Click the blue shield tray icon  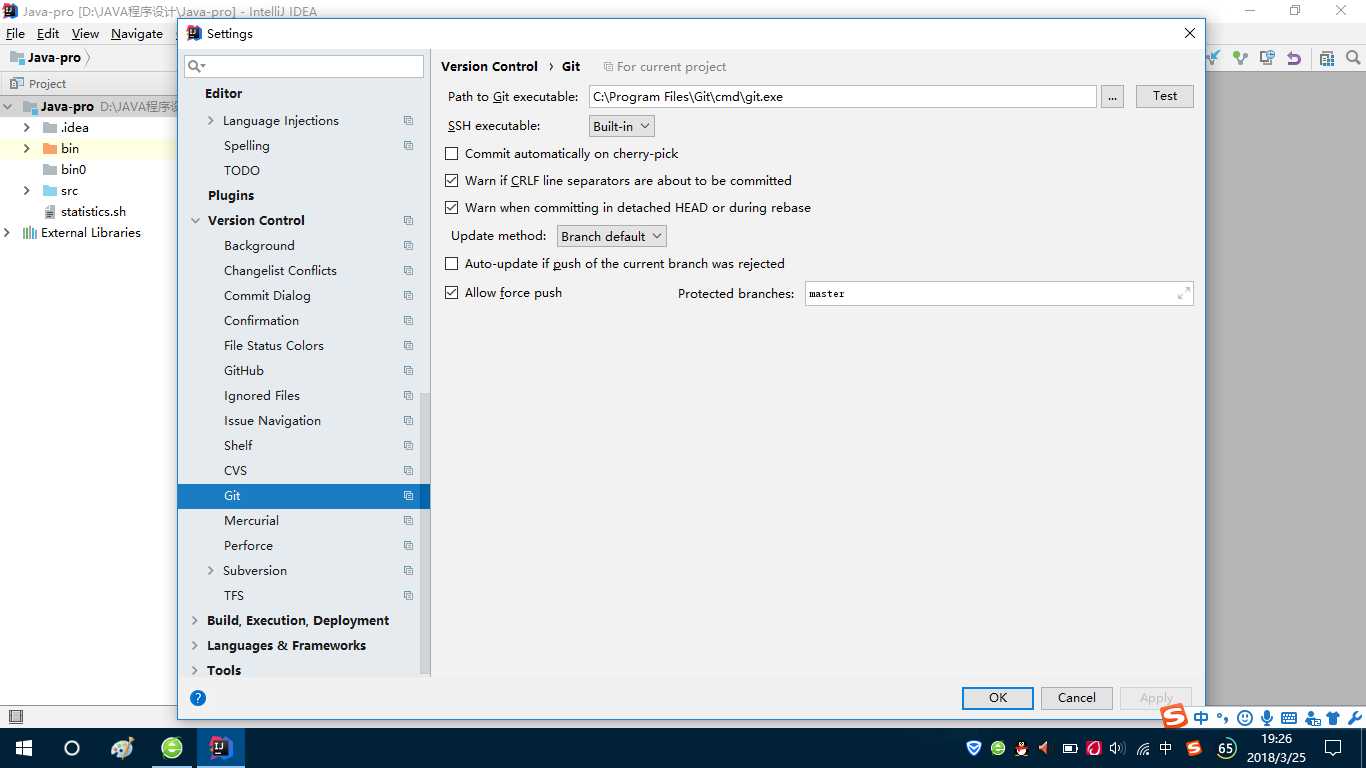pyautogui.click(x=974, y=748)
